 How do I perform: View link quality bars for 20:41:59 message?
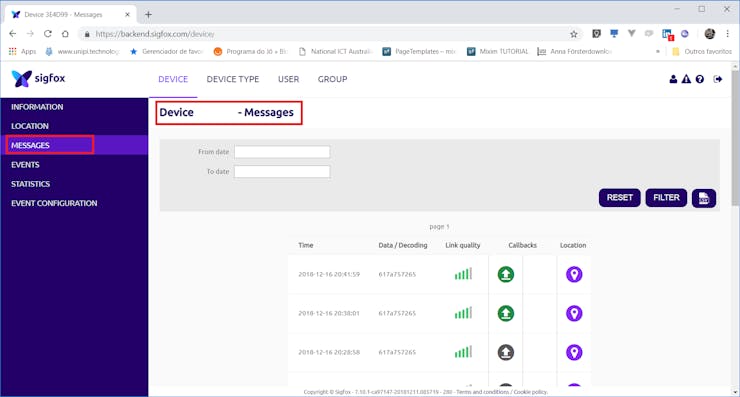point(463,274)
